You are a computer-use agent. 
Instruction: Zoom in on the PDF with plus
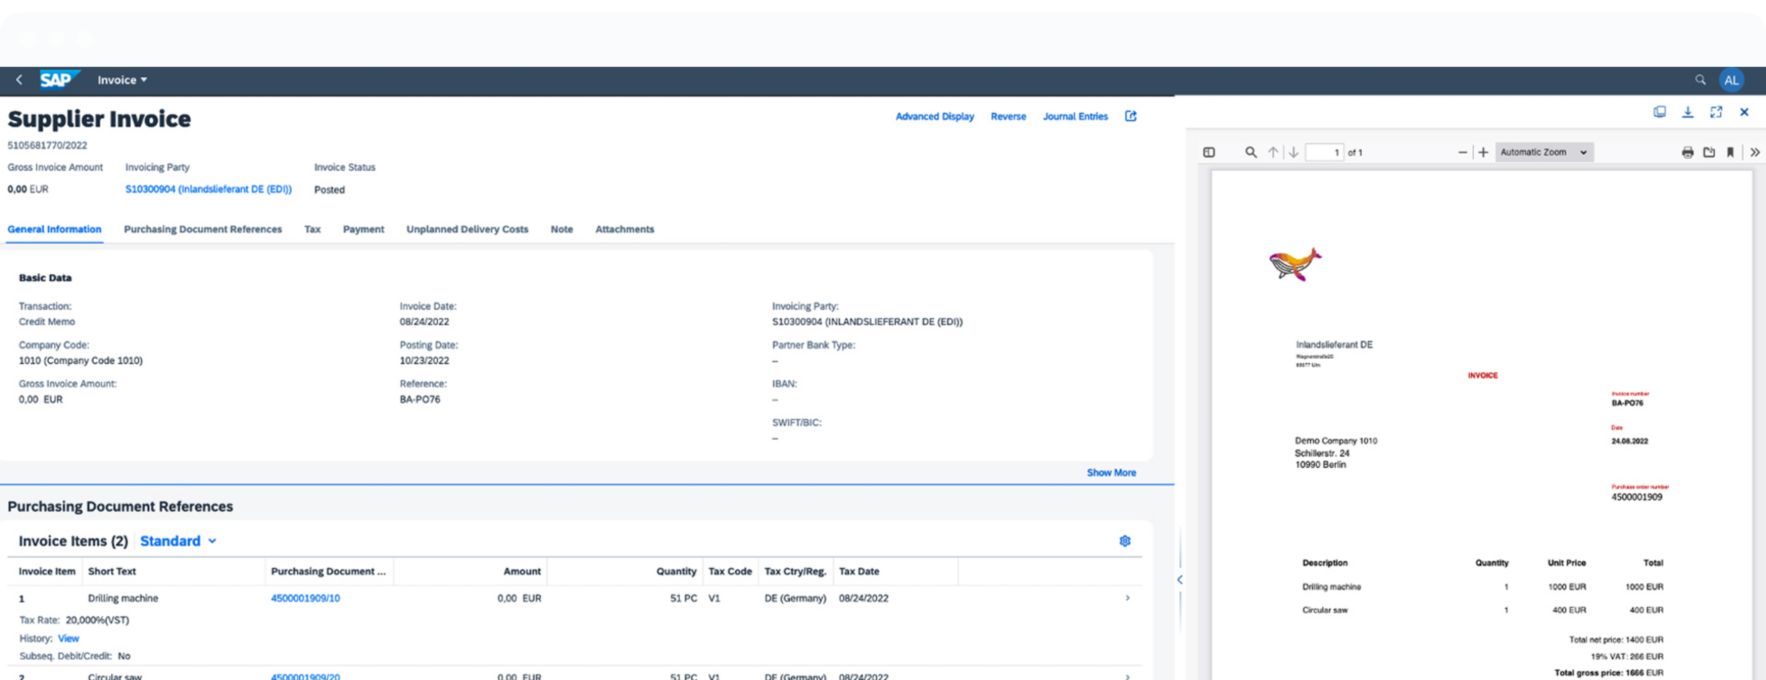pyautogui.click(x=1483, y=152)
